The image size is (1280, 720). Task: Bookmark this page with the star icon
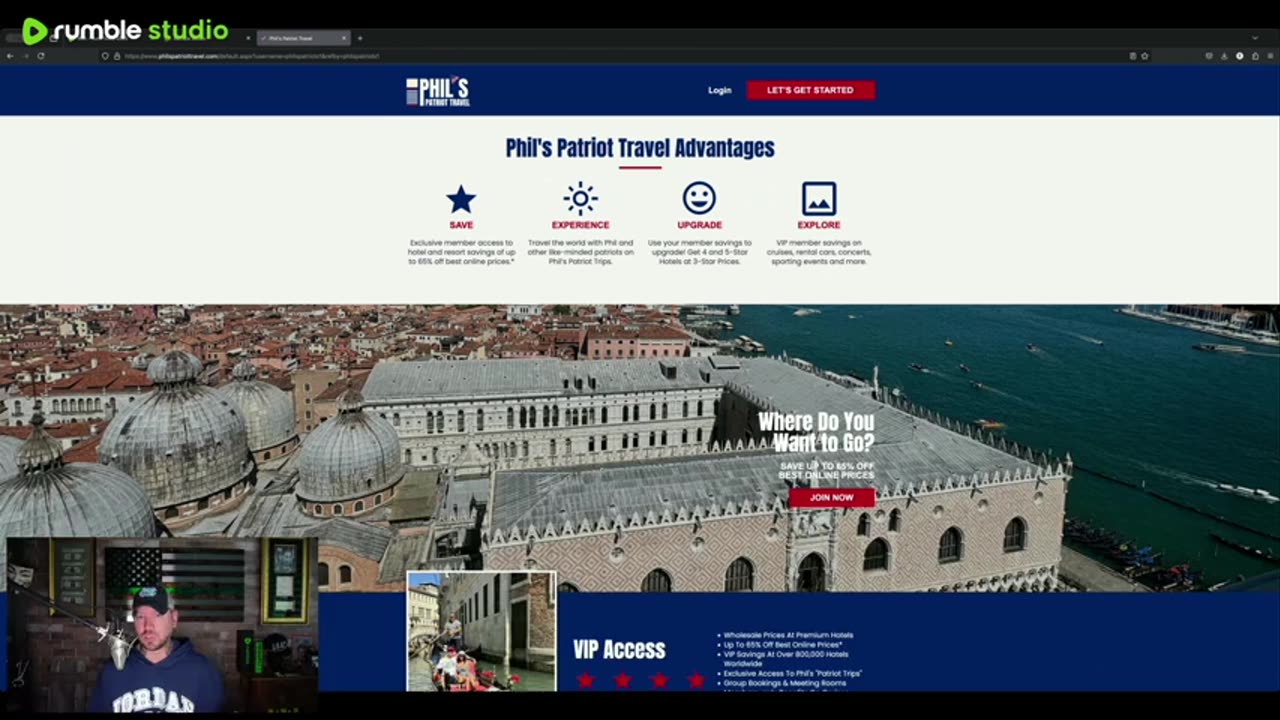tap(1145, 56)
